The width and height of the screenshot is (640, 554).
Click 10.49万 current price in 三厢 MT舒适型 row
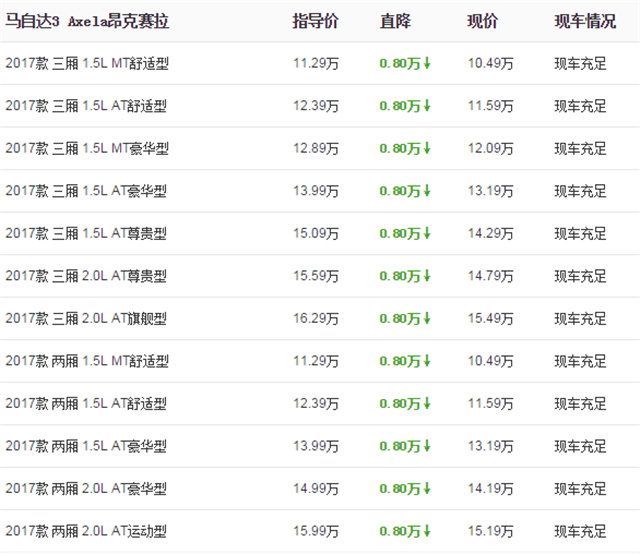point(491,63)
